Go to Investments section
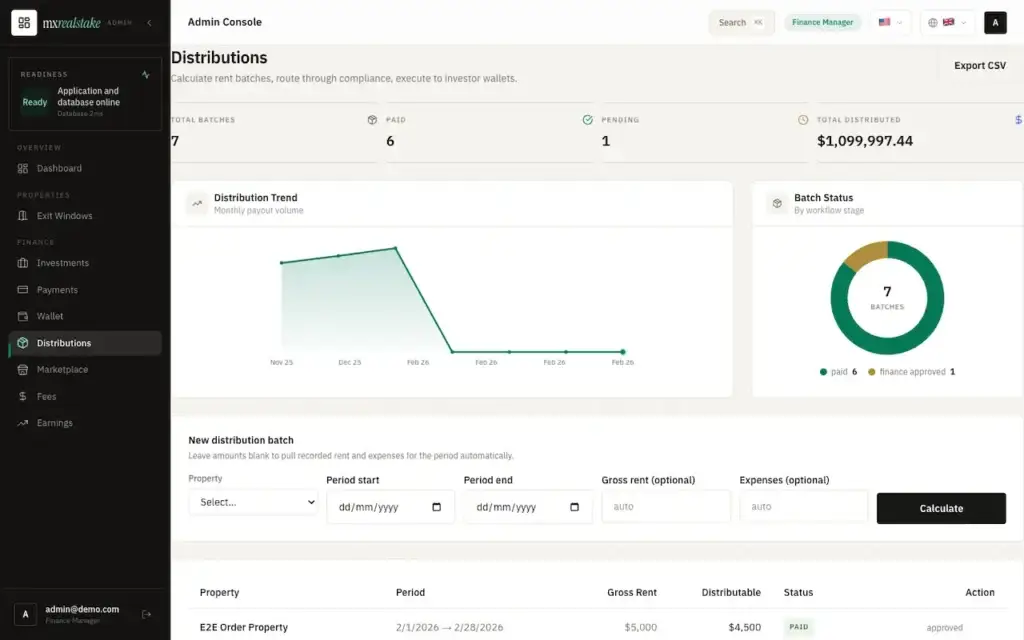 click(85, 263)
